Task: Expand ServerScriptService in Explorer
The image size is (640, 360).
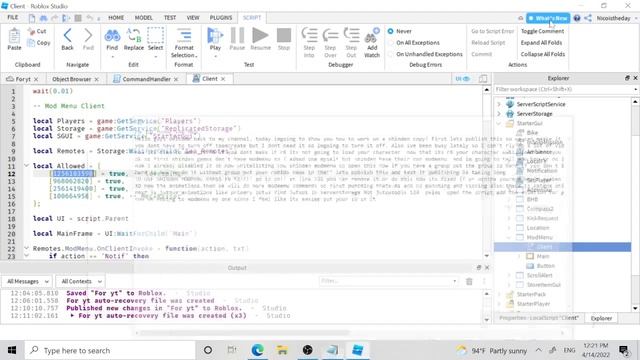Action: pyautogui.click(x=499, y=104)
